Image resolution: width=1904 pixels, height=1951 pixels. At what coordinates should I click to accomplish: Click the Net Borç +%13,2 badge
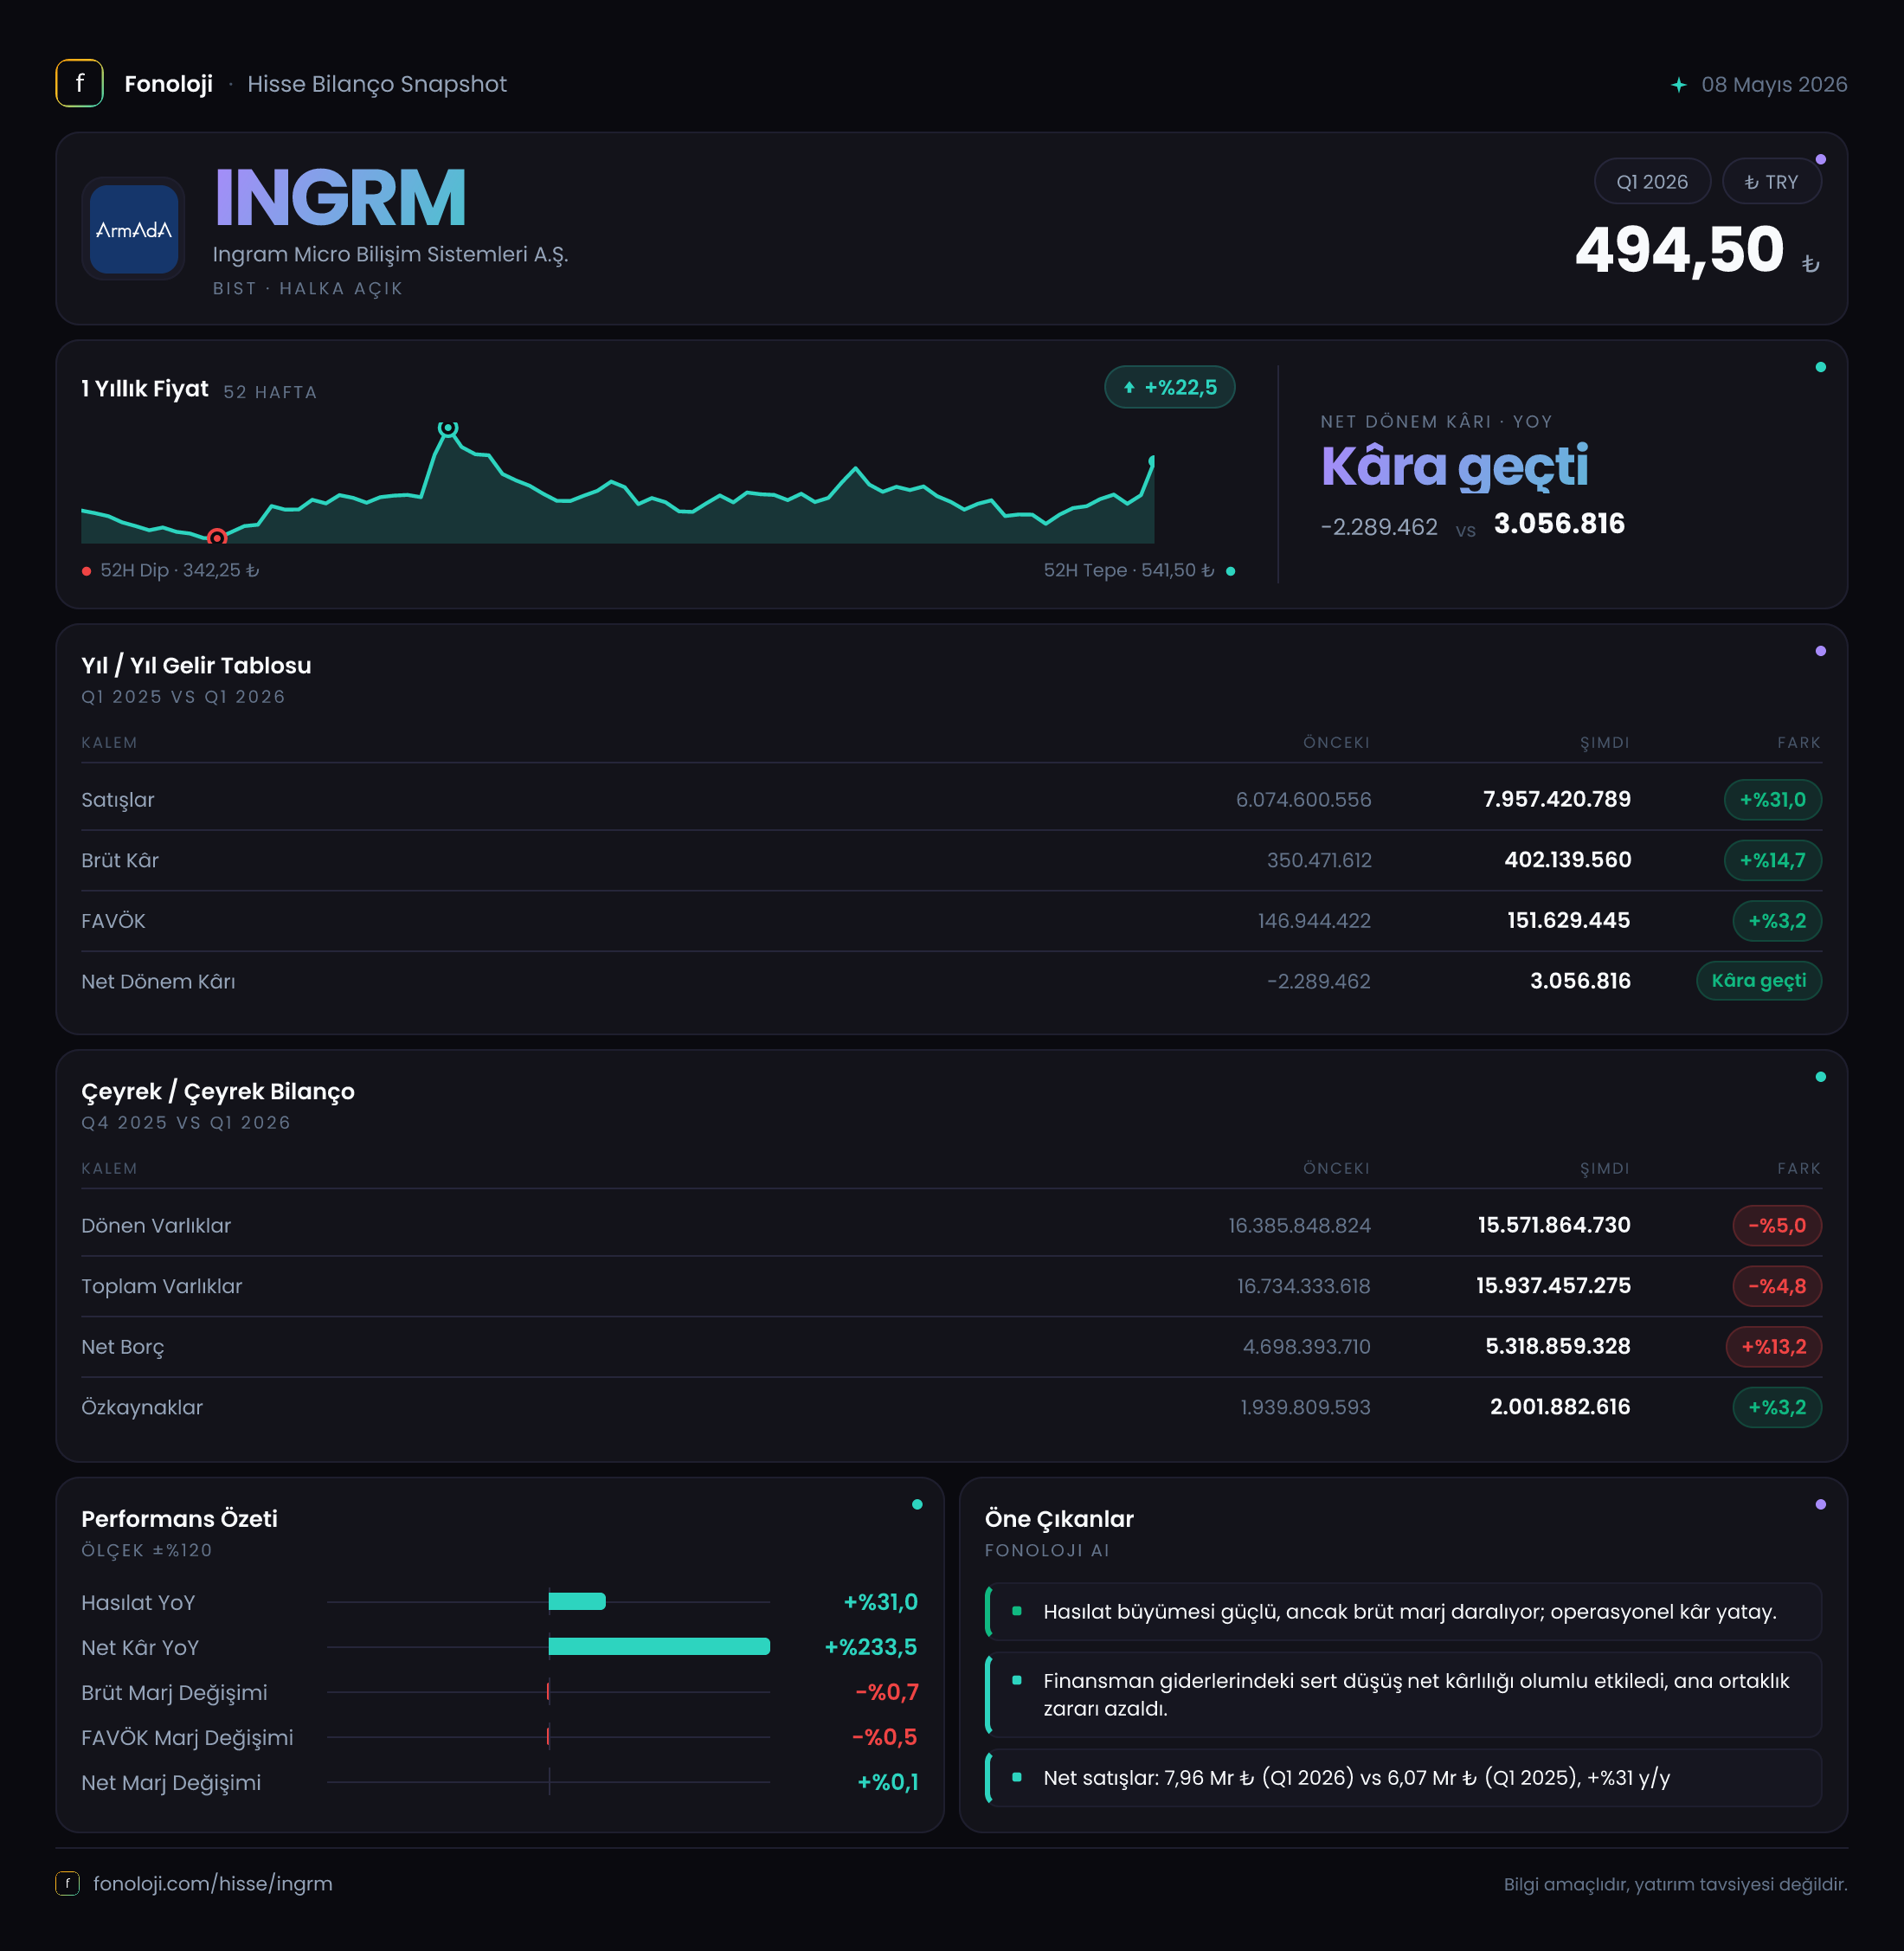(1773, 1347)
